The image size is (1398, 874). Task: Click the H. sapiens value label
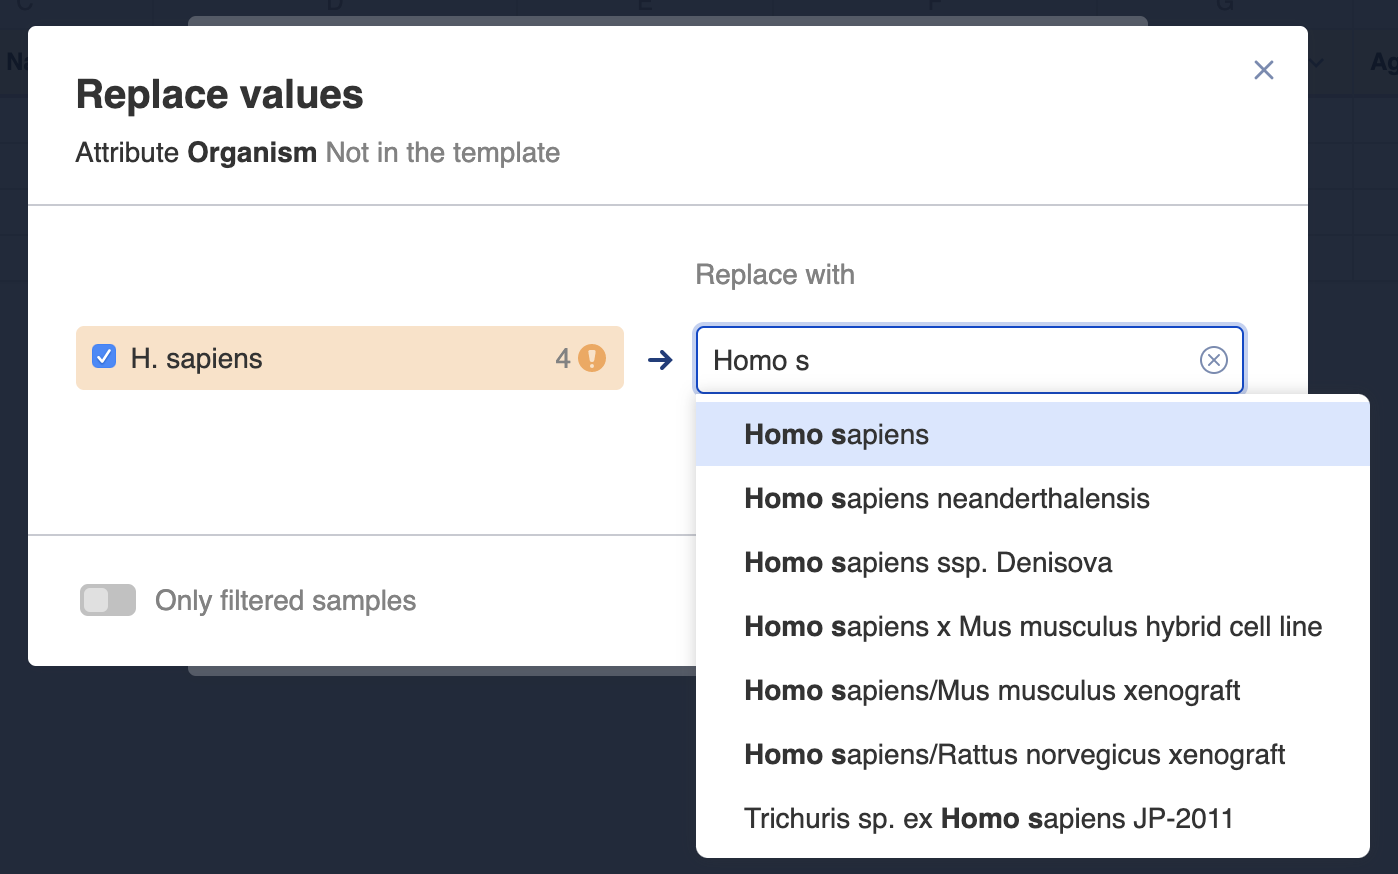196,358
